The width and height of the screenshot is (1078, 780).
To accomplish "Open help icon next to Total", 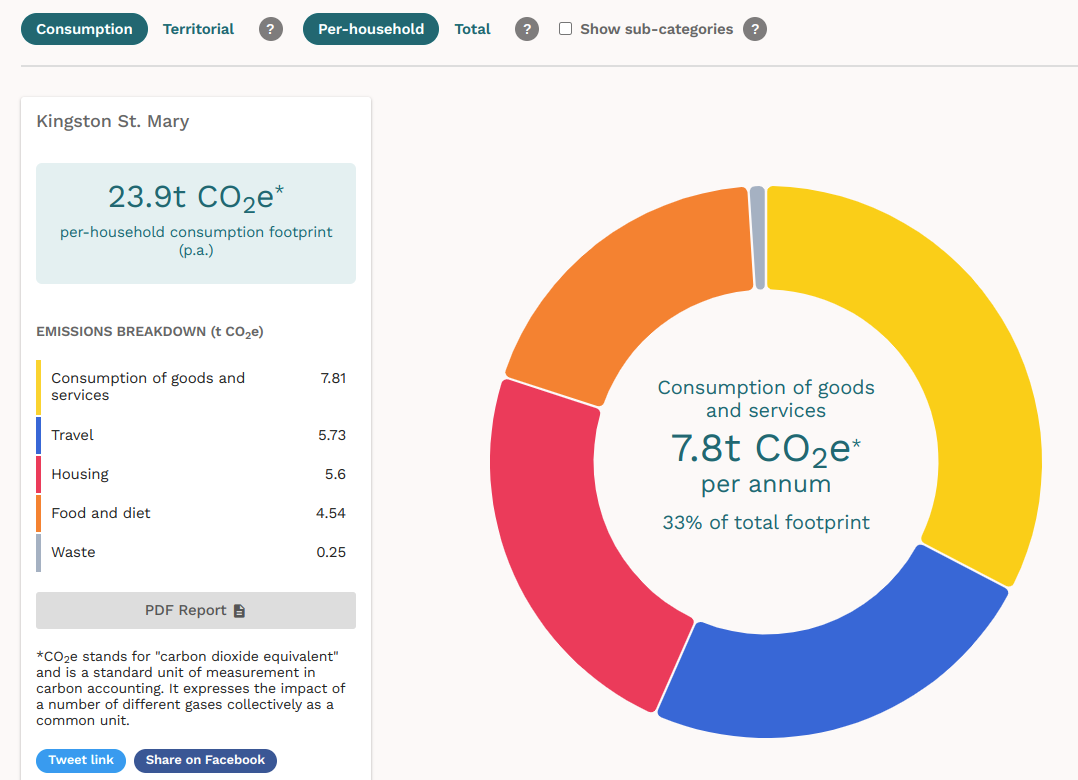I will click(527, 29).
